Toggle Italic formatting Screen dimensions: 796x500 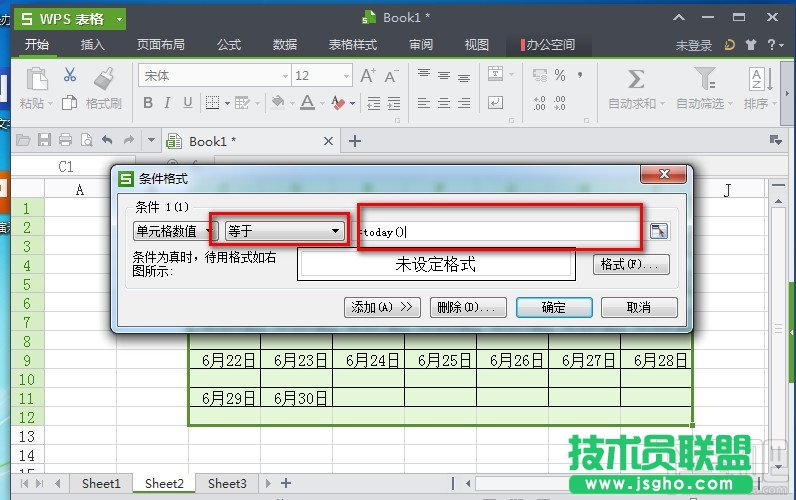coord(167,103)
